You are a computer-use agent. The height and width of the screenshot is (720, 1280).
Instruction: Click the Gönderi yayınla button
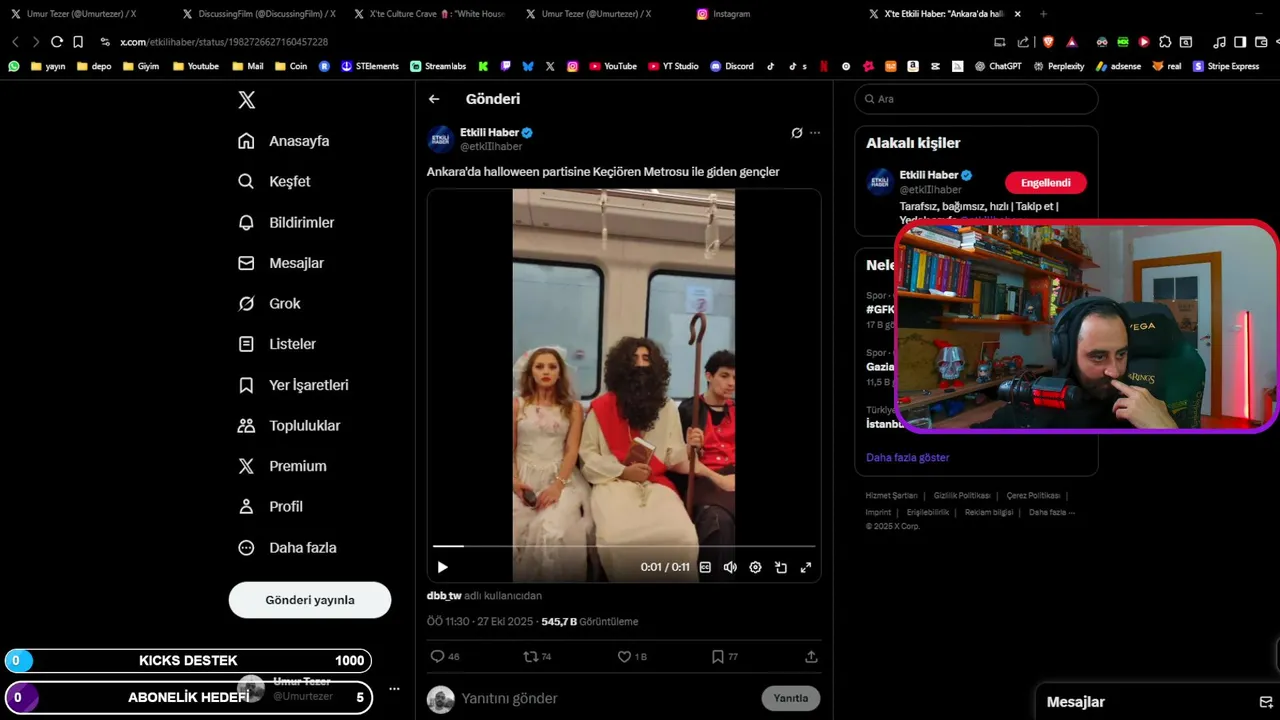click(310, 600)
